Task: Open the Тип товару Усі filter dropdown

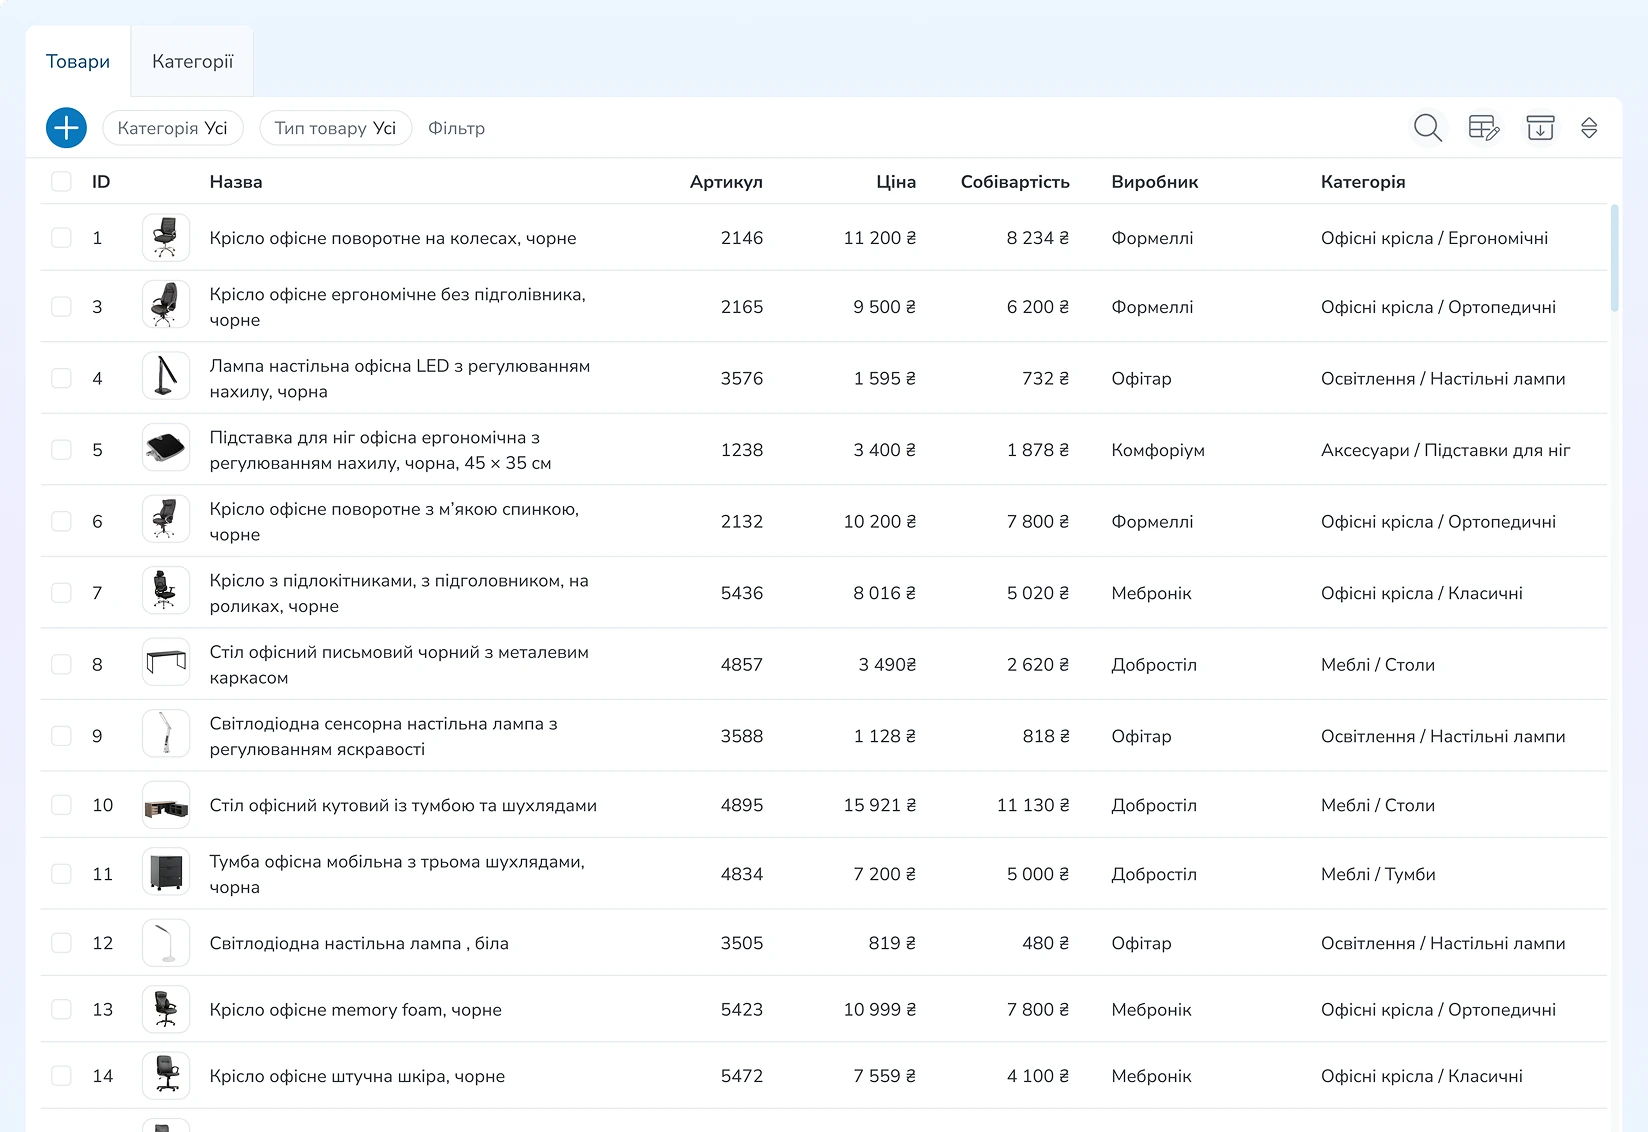Action: coord(336,128)
